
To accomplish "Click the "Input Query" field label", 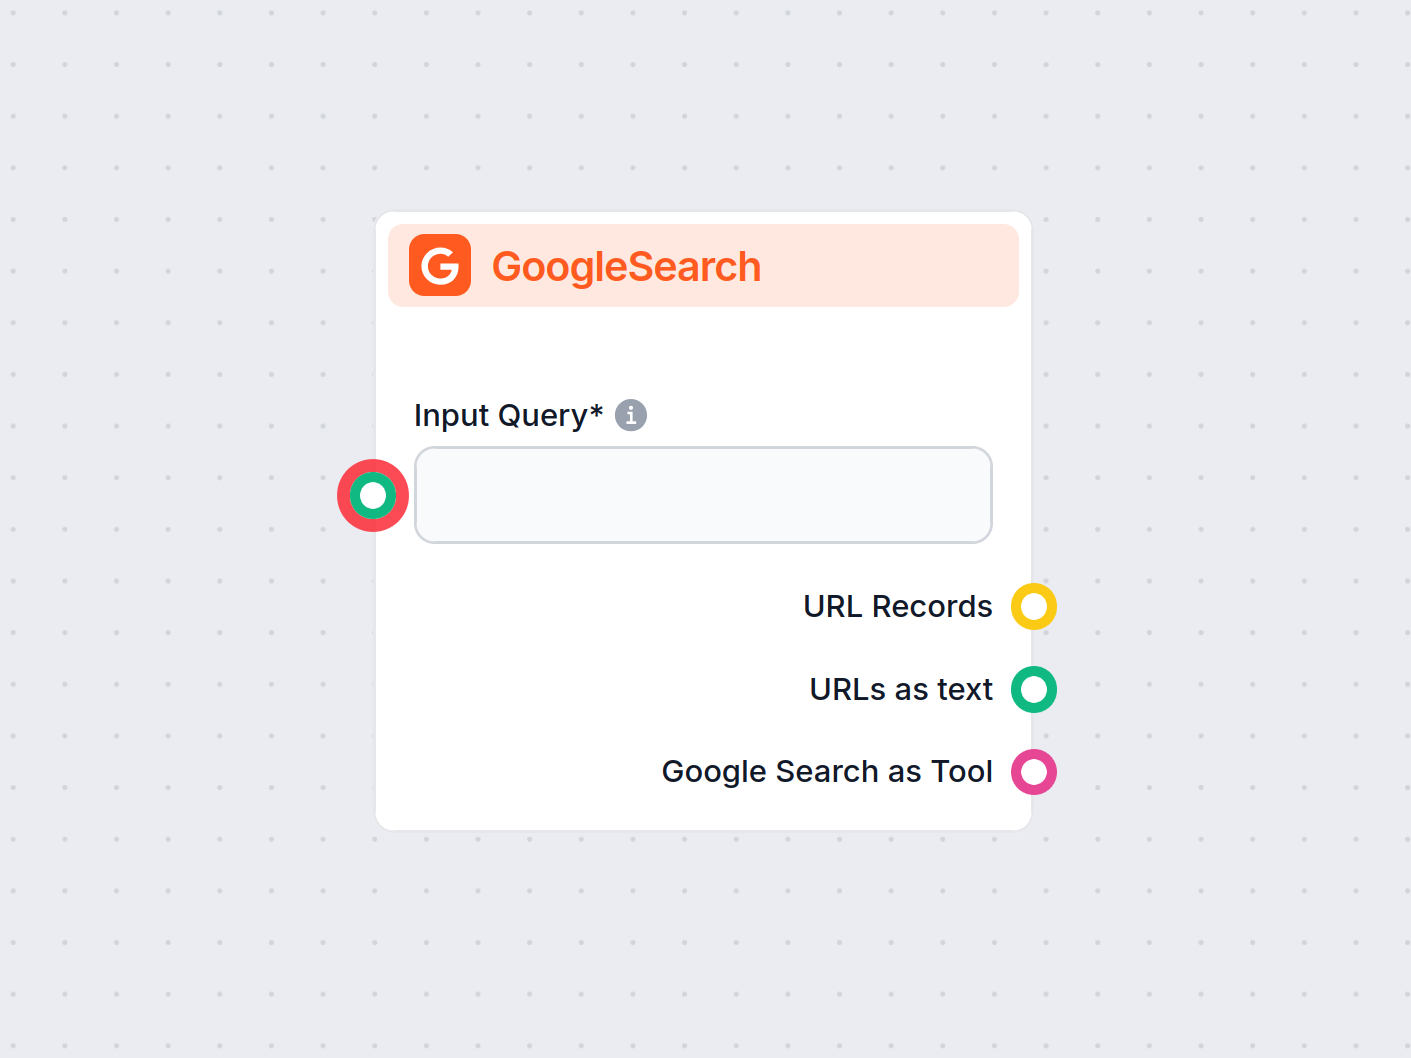I will tap(500, 415).
